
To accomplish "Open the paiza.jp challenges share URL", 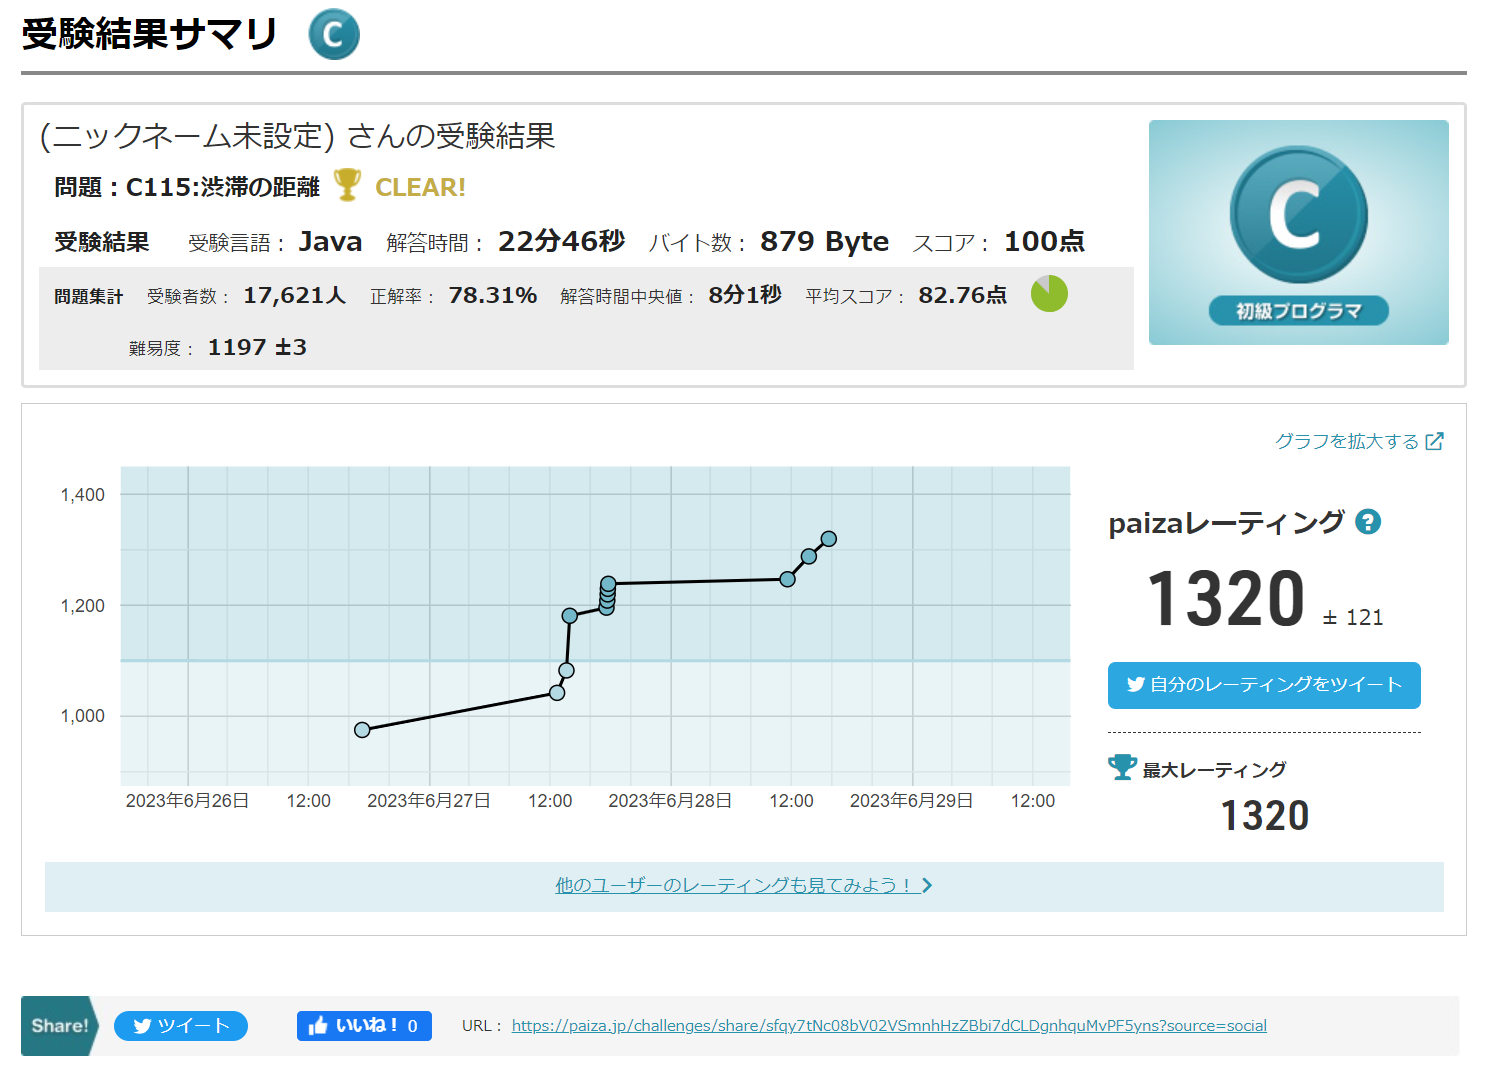I will (x=888, y=1026).
